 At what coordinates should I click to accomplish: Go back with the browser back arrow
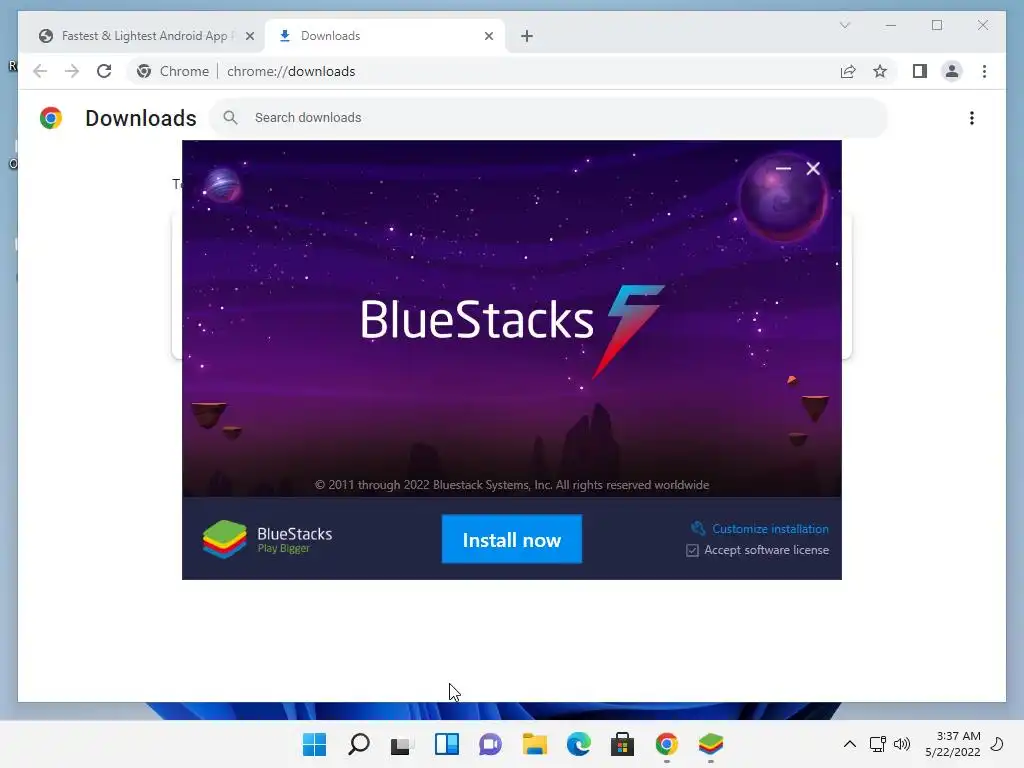(x=40, y=71)
